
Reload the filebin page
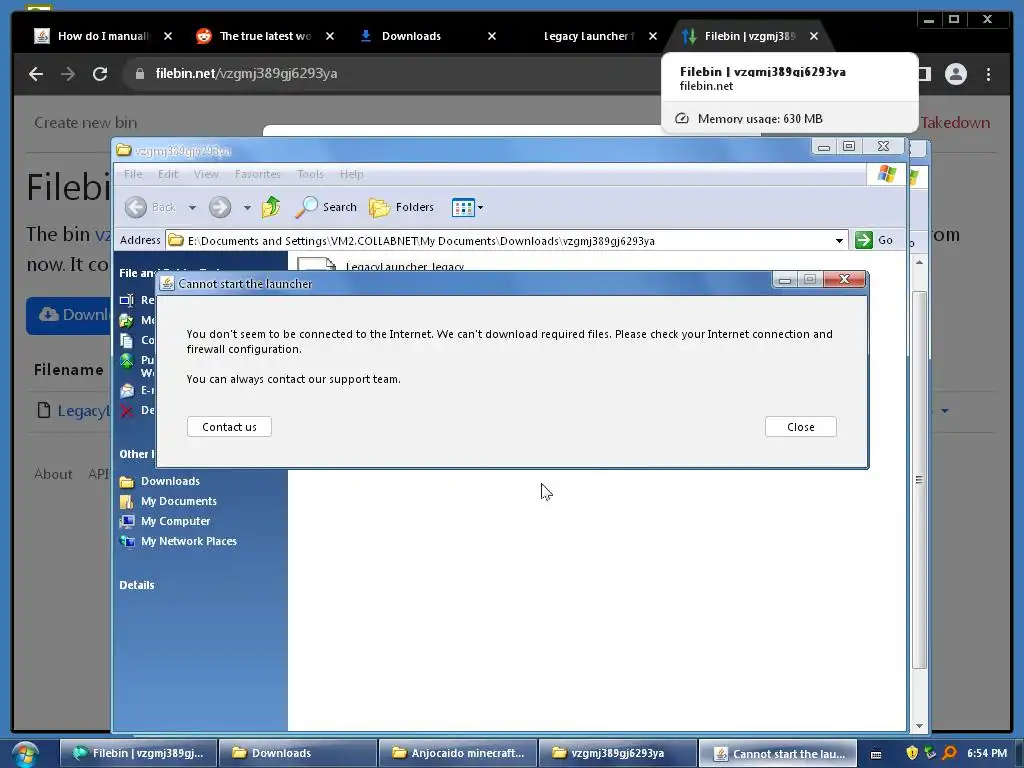point(100,74)
